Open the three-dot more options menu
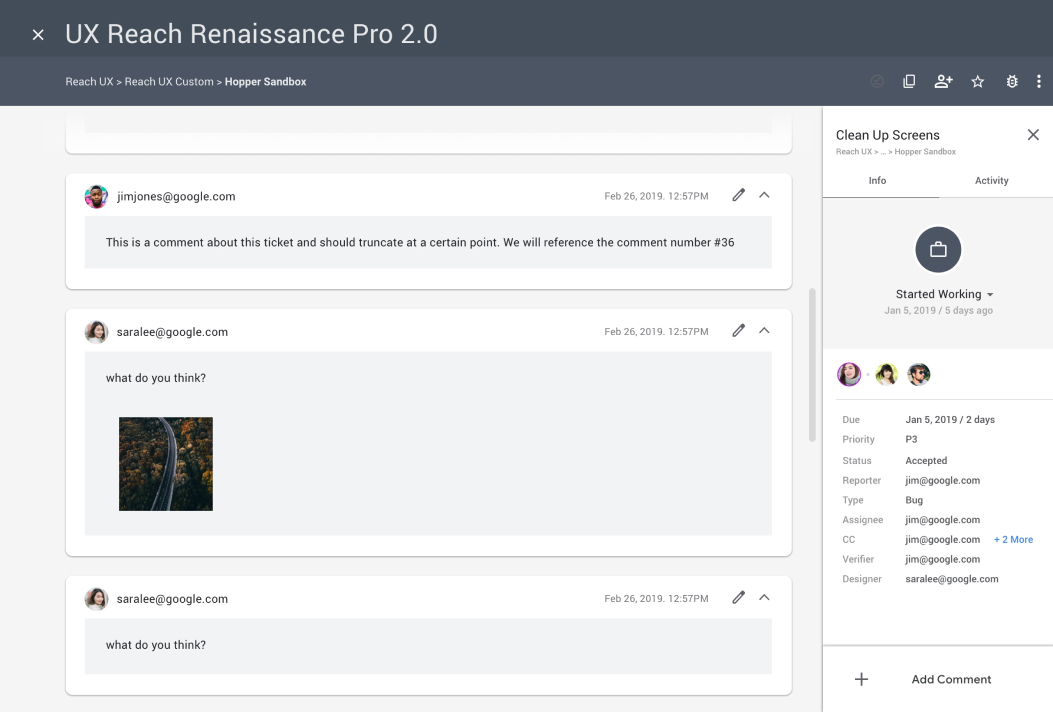The width and height of the screenshot is (1053, 712). pyautogui.click(x=1039, y=82)
